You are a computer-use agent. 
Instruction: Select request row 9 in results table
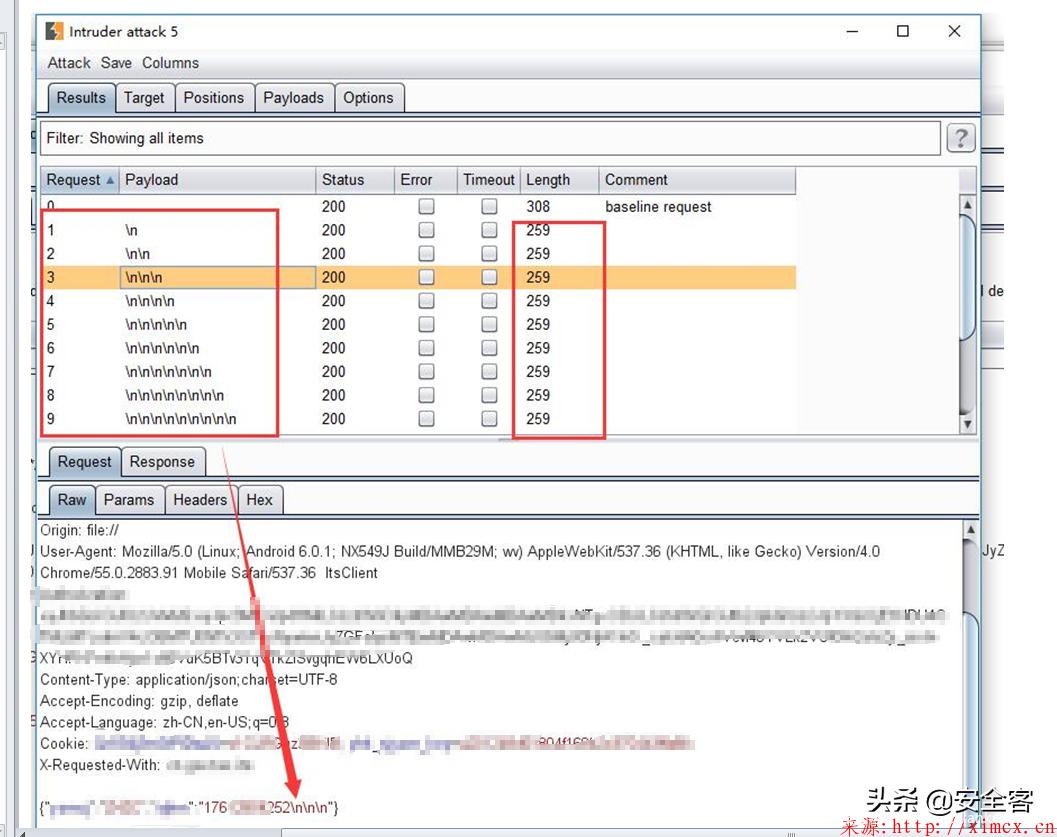coord(419,418)
